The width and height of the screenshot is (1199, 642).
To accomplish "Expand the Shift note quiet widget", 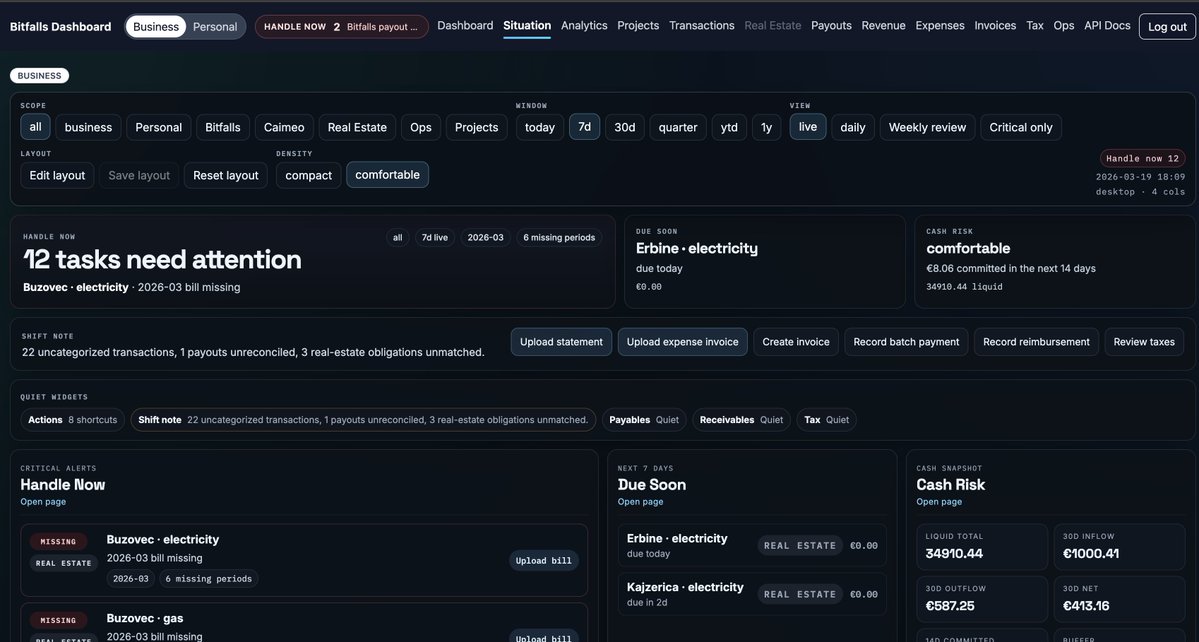I will (x=363, y=420).
